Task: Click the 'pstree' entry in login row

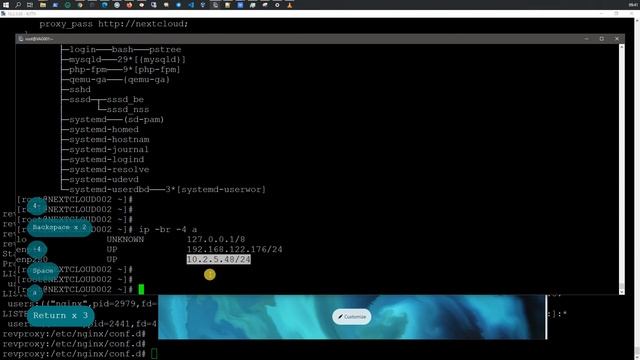Action: pyautogui.click(x=165, y=50)
